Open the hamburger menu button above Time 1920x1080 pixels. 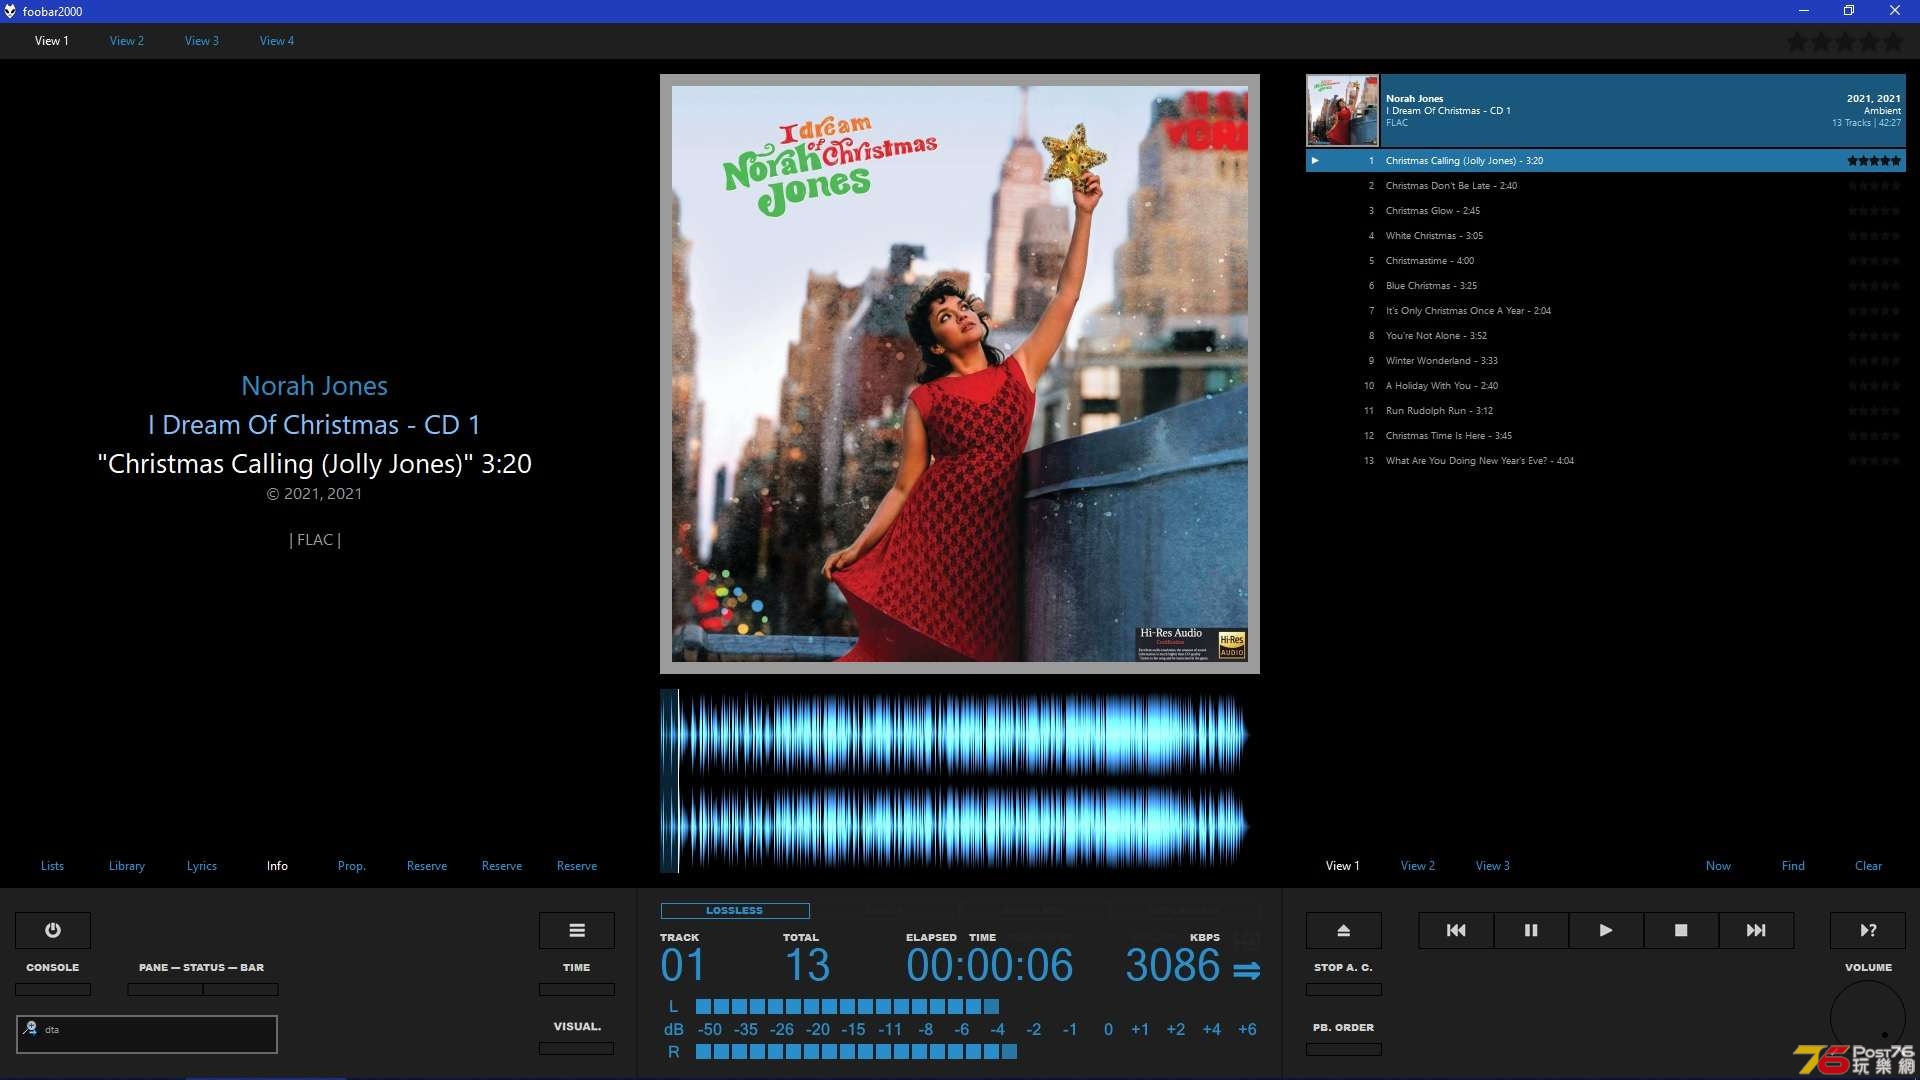[577, 930]
